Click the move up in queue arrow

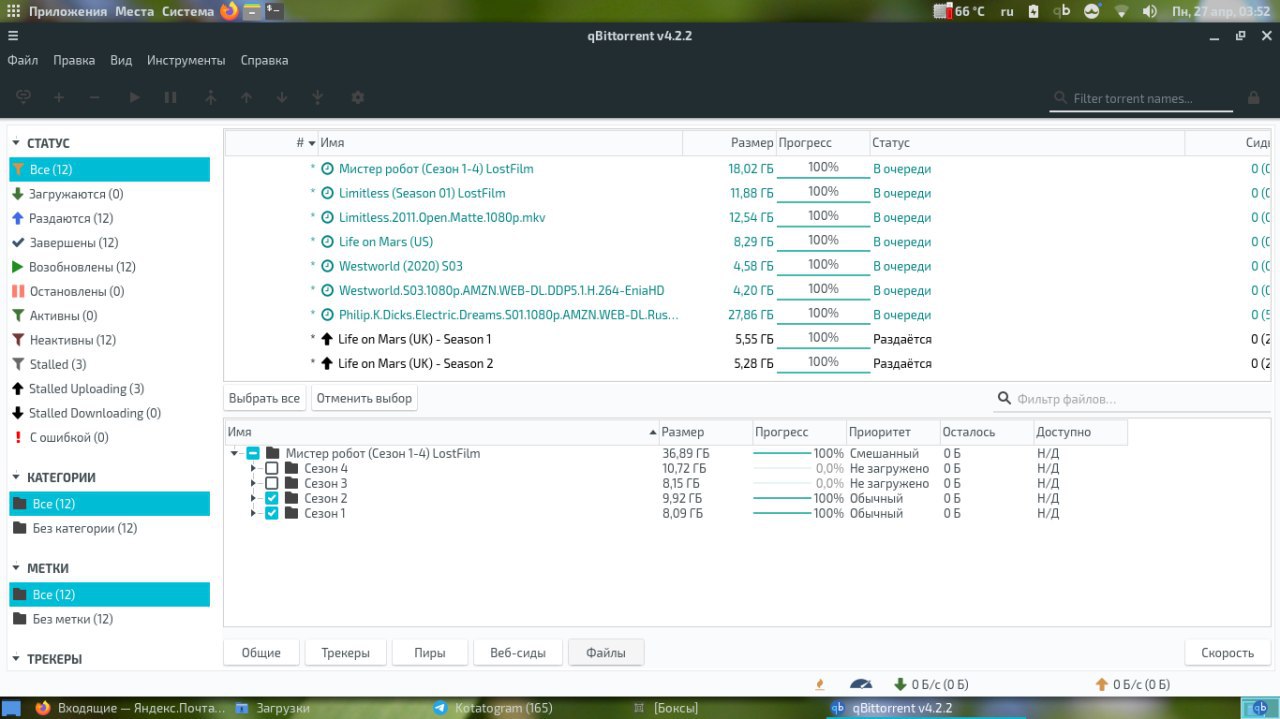pos(246,98)
